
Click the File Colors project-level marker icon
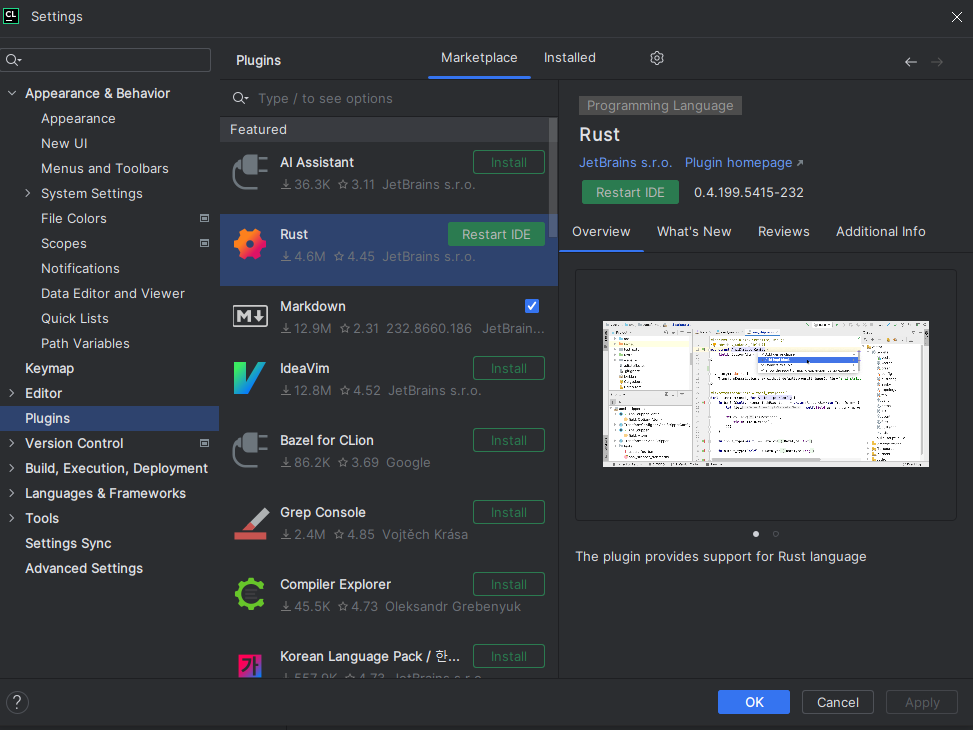pyautogui.click(x=204, y=218)
